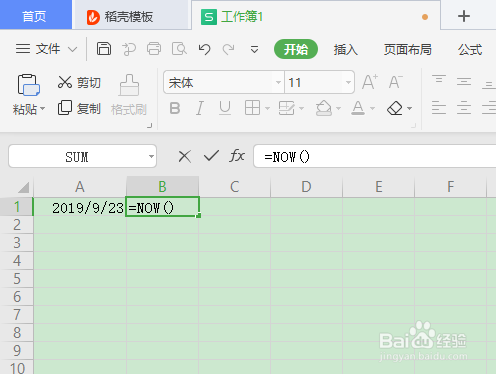Add a new tab with plus button
496x374 pixels.
click(464, 16)
